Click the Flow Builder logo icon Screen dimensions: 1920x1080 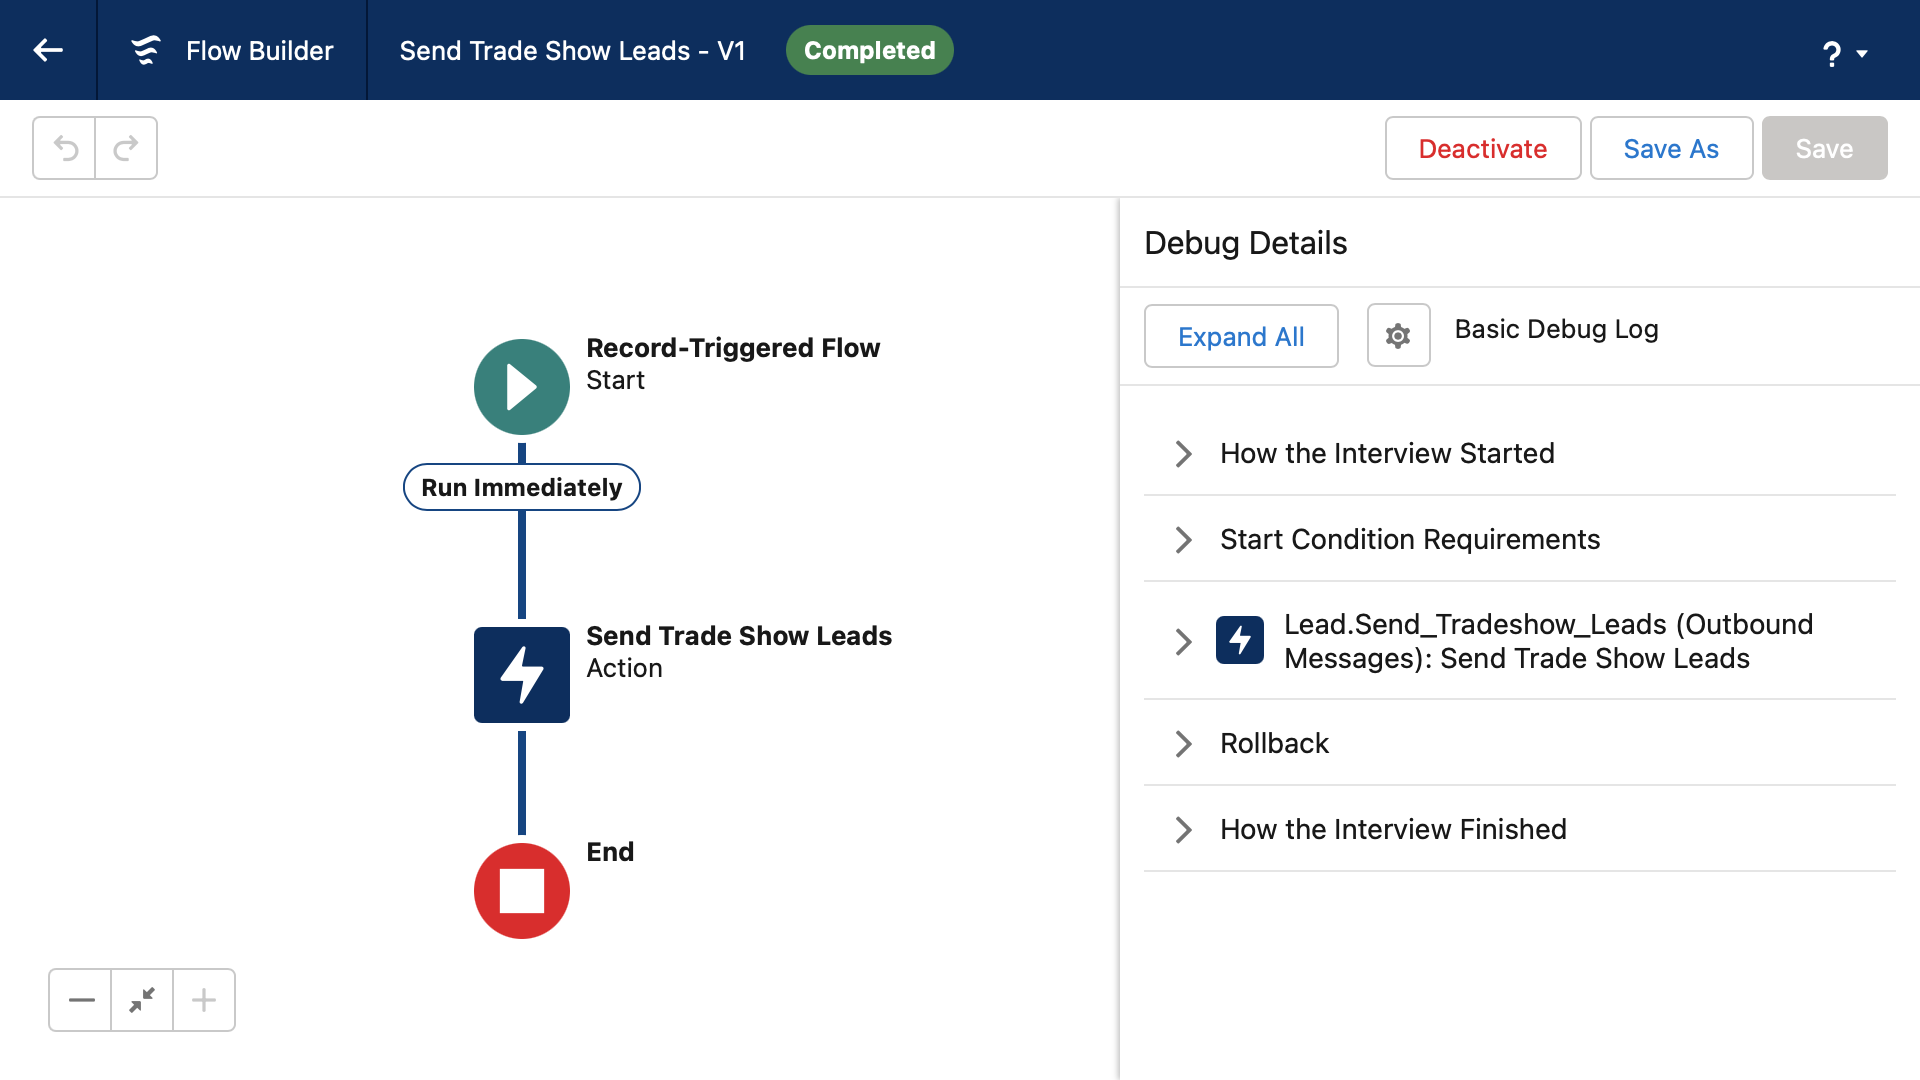tap(146, 50)
